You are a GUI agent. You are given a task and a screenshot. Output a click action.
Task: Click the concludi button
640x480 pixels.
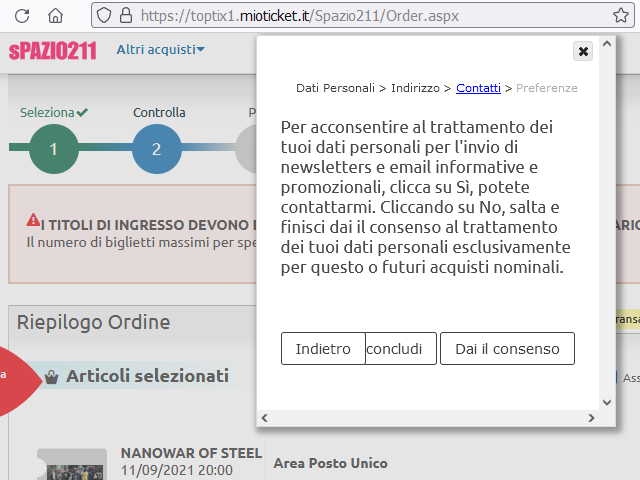click(x=401, y=349)
